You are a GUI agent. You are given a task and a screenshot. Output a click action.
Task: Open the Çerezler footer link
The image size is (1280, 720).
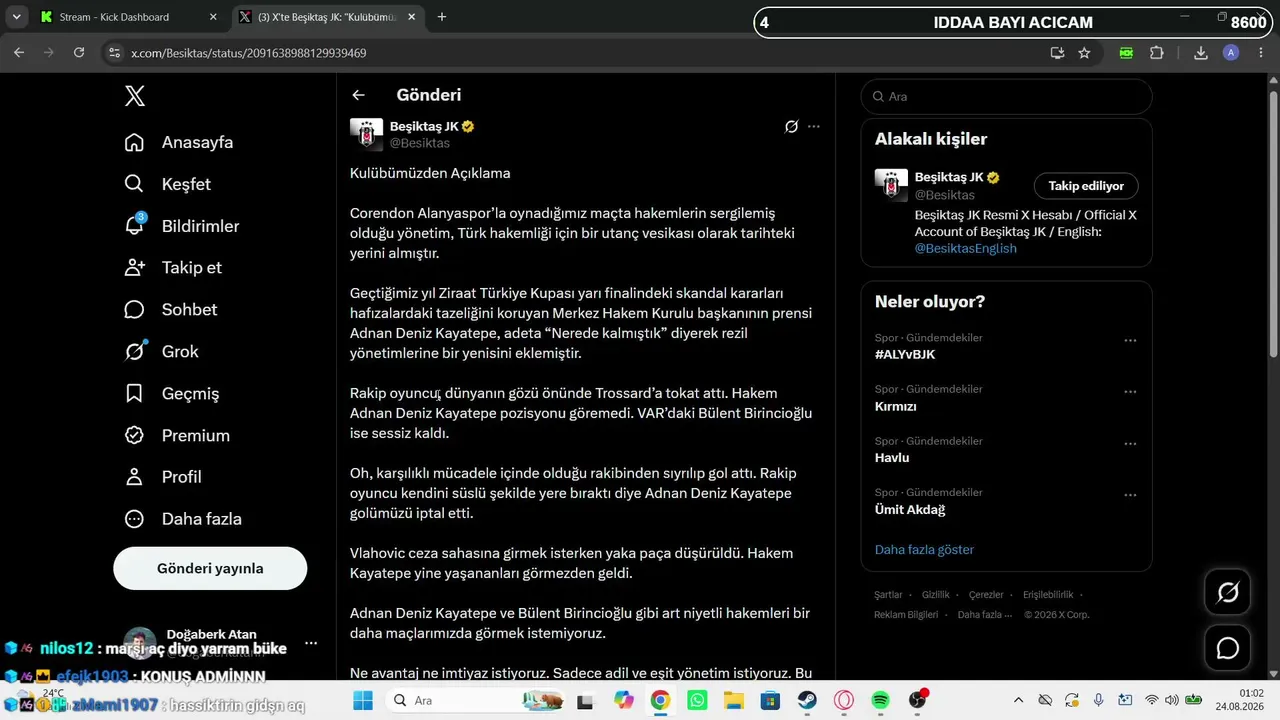pyautogui.click(x=986, y=594)
